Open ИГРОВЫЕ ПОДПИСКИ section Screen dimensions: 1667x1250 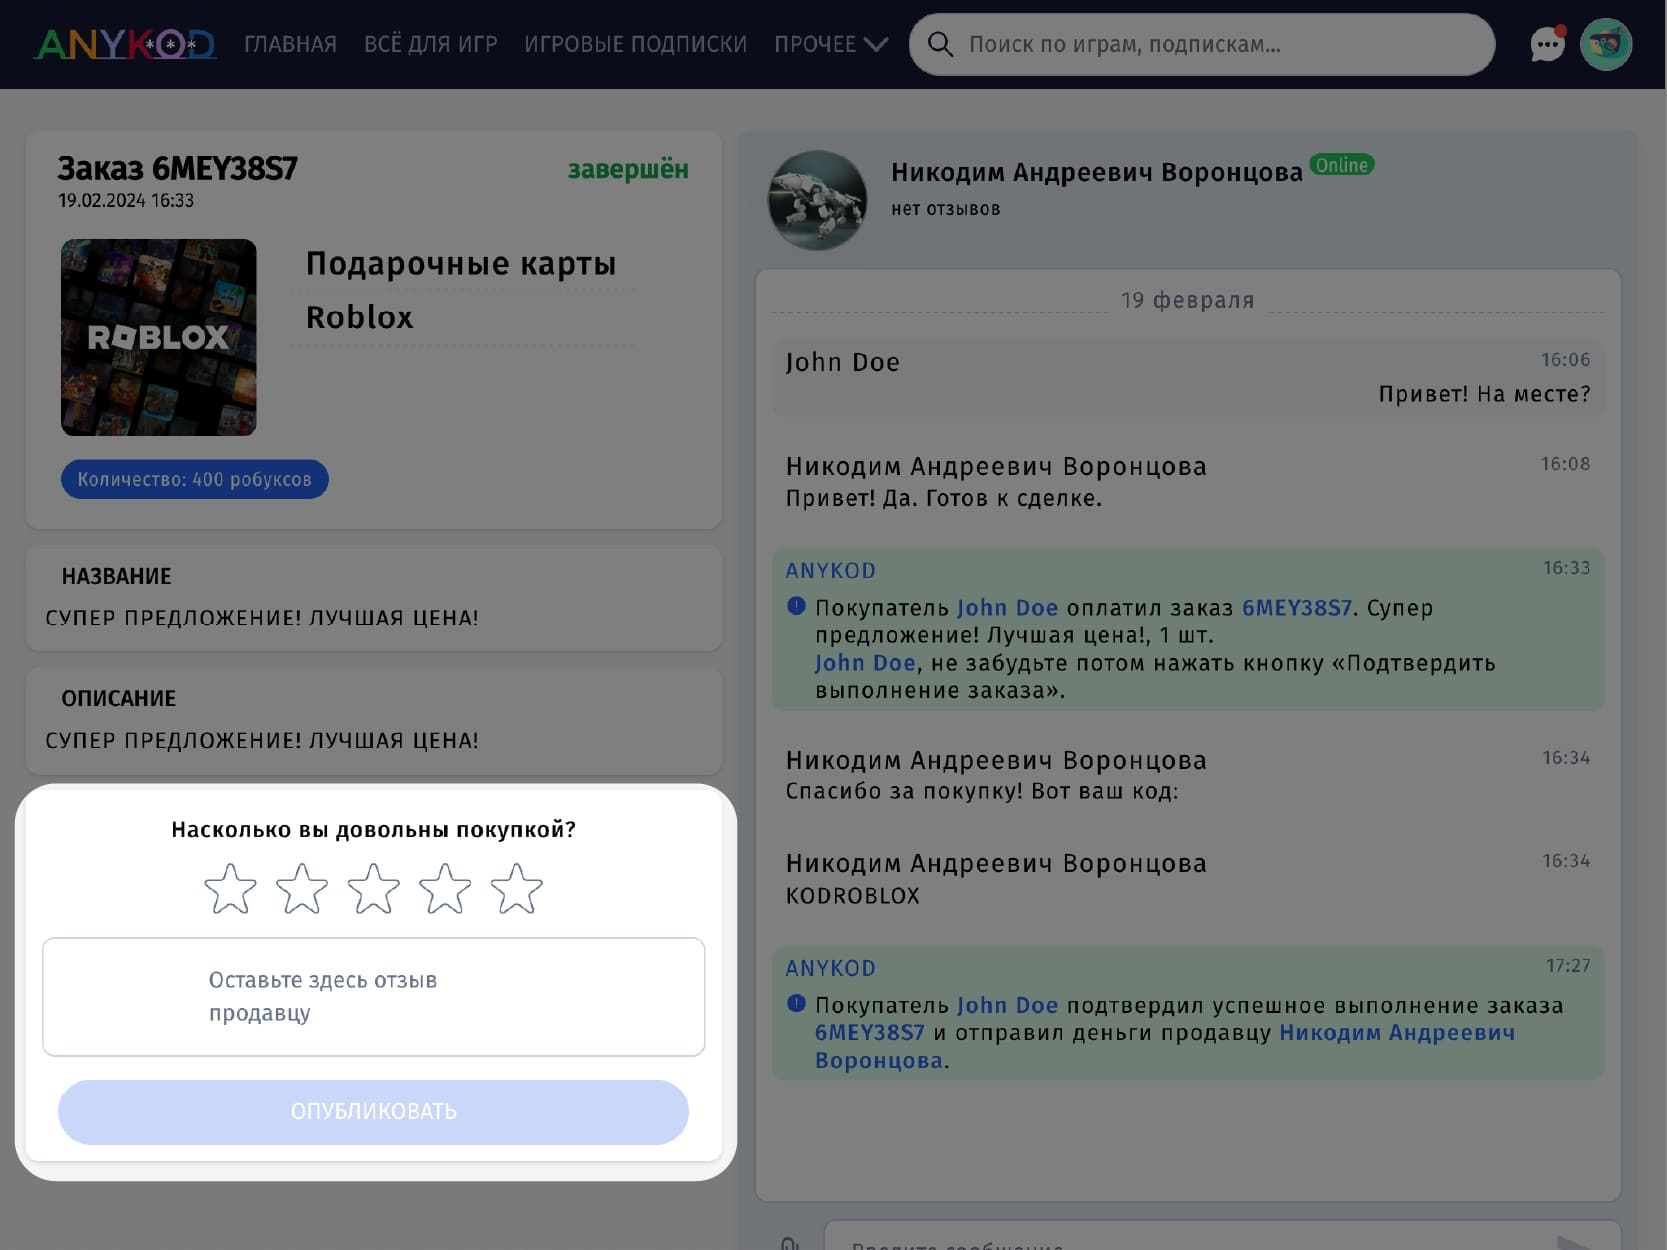coord(635,44)
